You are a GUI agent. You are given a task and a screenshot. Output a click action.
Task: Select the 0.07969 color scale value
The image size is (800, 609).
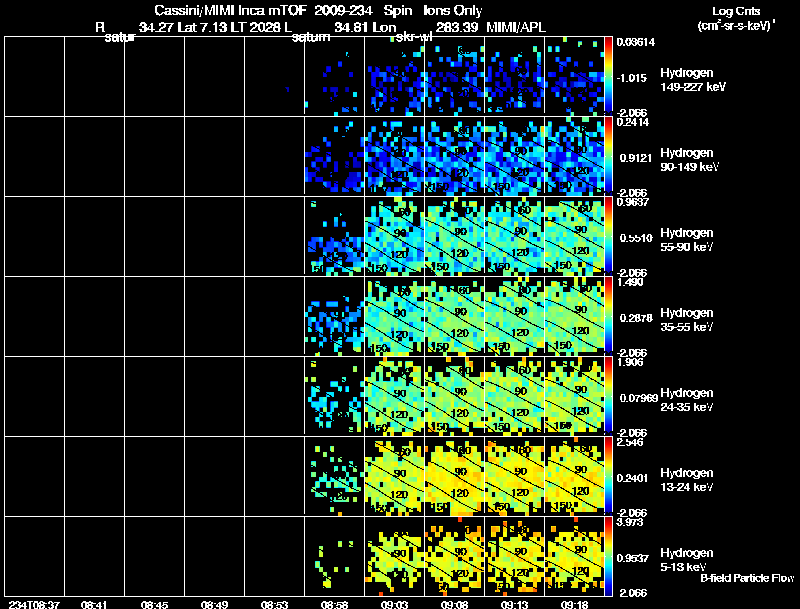coord(639,398)
